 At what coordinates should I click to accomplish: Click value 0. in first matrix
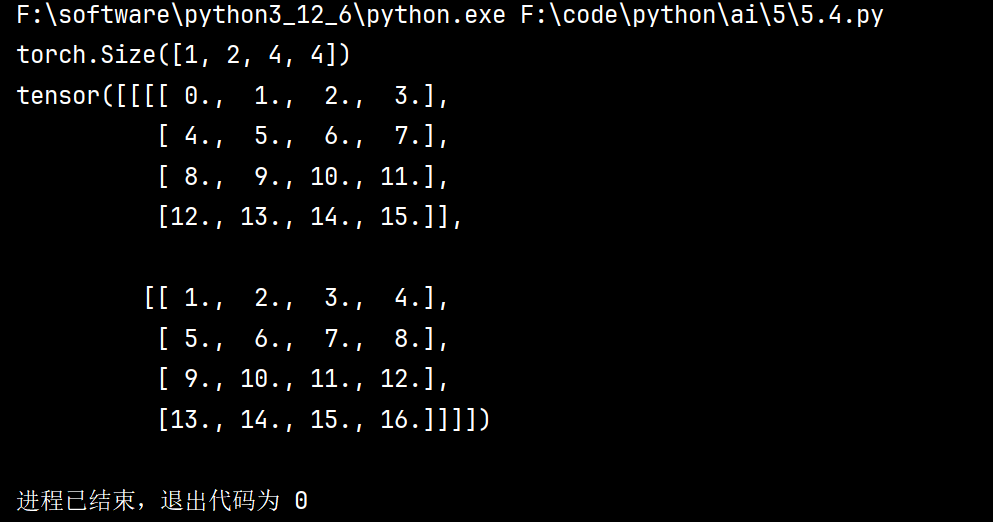[199, 96]
